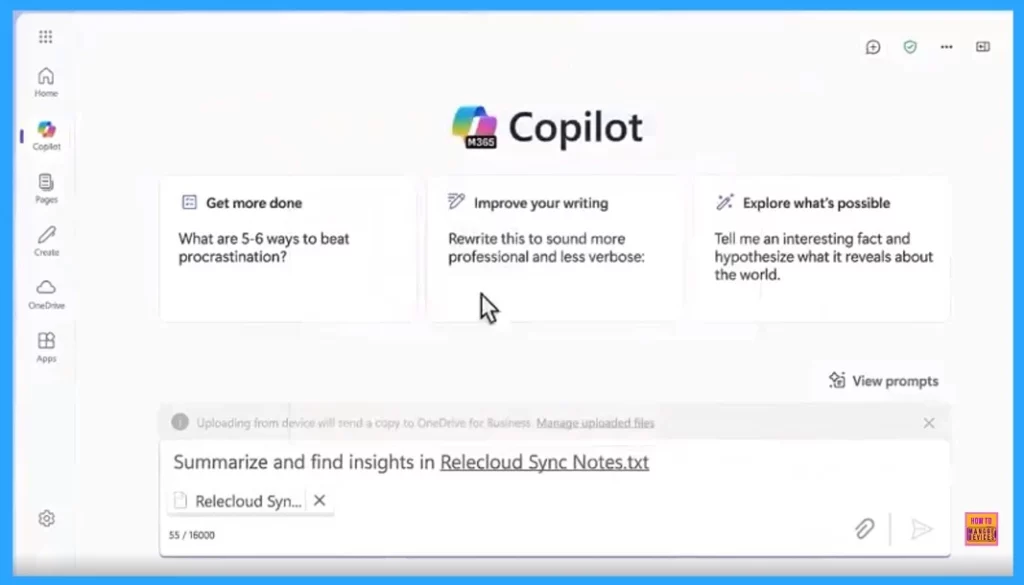Select the Explore what's possible prompt card
The height and width of the screenshot is (585, 1024).
pos(822,249)
